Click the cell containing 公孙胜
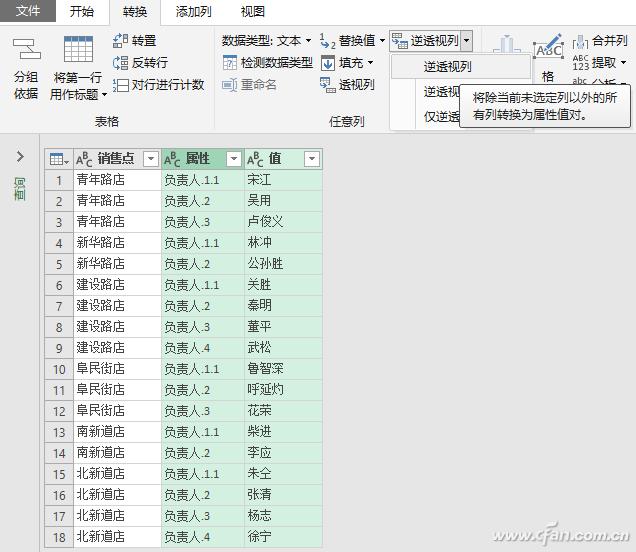636x552 pixels. 284,264
